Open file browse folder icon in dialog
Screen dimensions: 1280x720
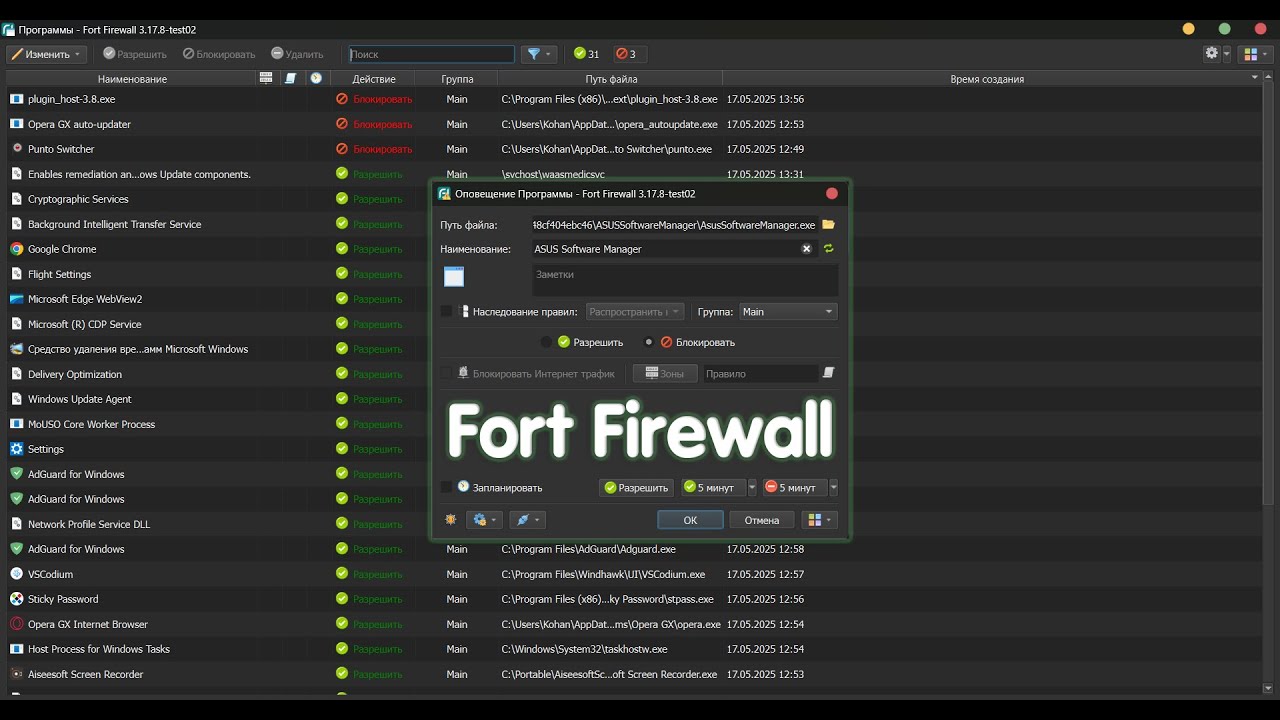828,225
